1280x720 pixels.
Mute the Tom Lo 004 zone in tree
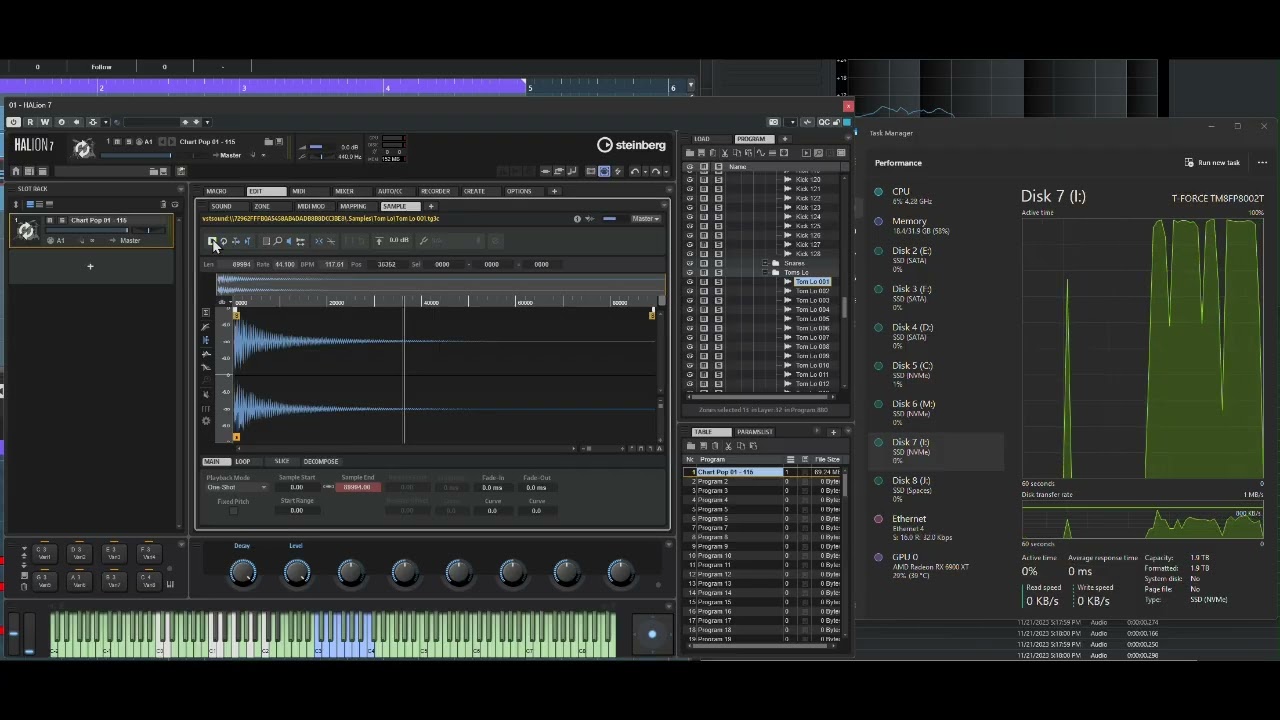click(704, 310)
